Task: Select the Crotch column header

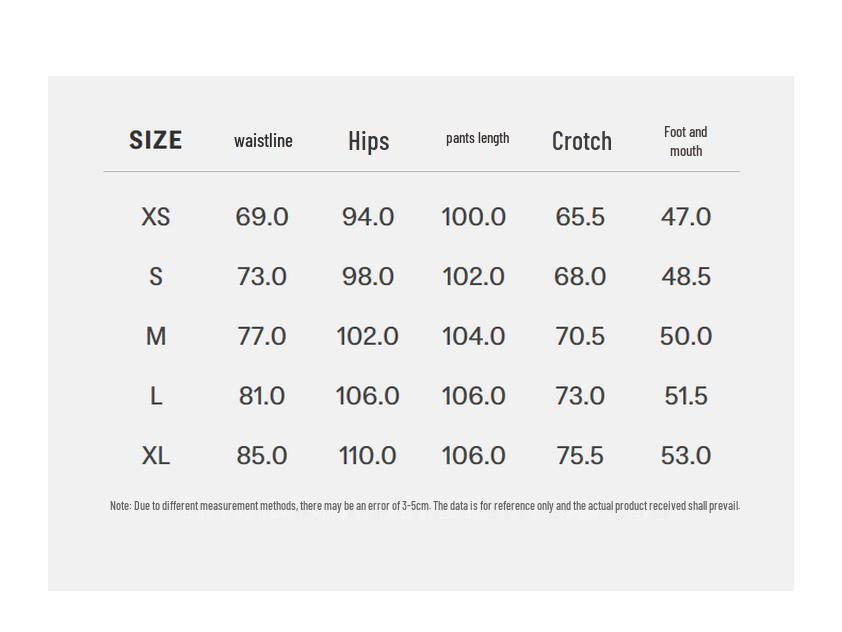Action: 581,141
